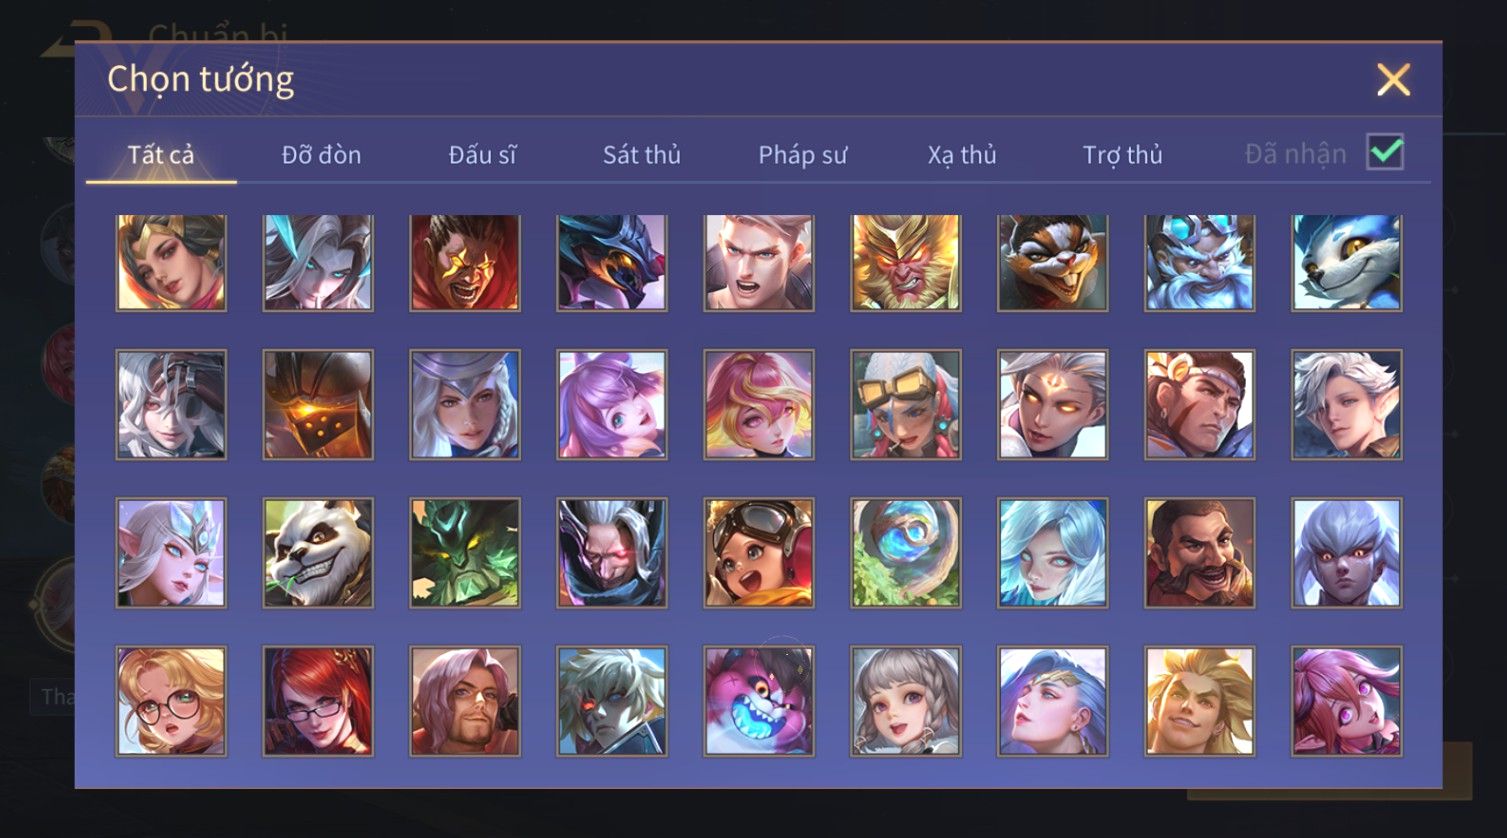
Task: Close the Chọn tướng dialog
Action: pos(1393,79)
